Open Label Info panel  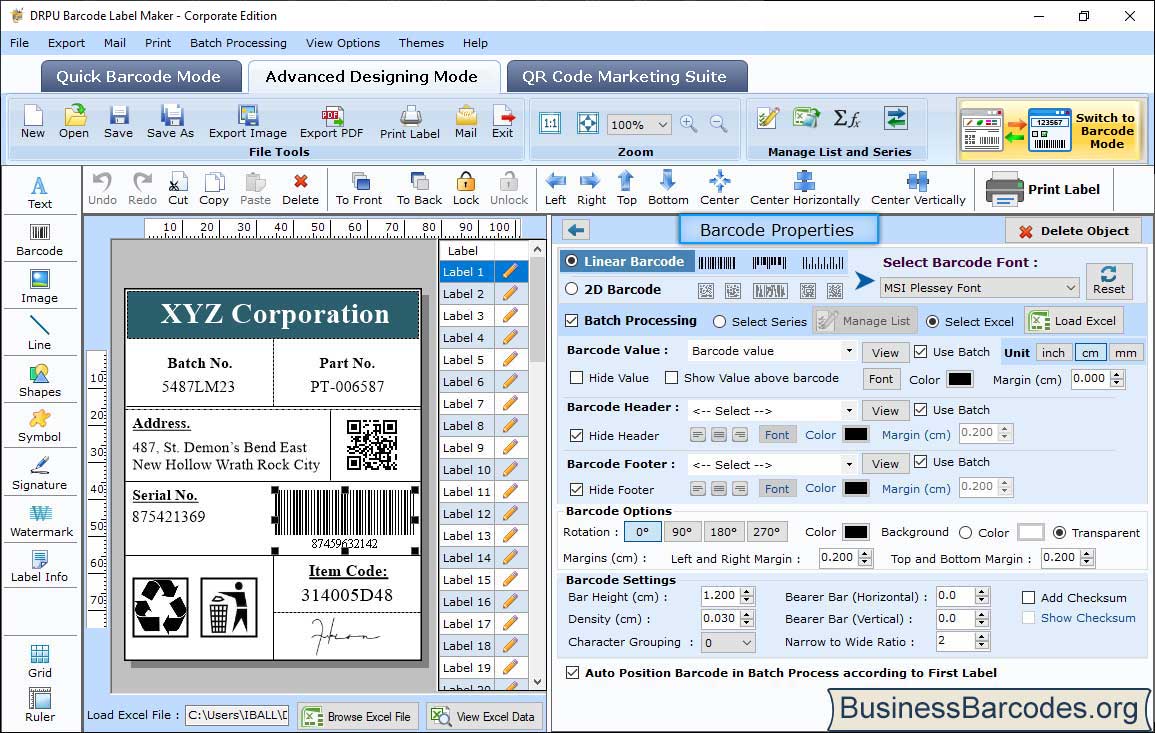click(40, 566)
